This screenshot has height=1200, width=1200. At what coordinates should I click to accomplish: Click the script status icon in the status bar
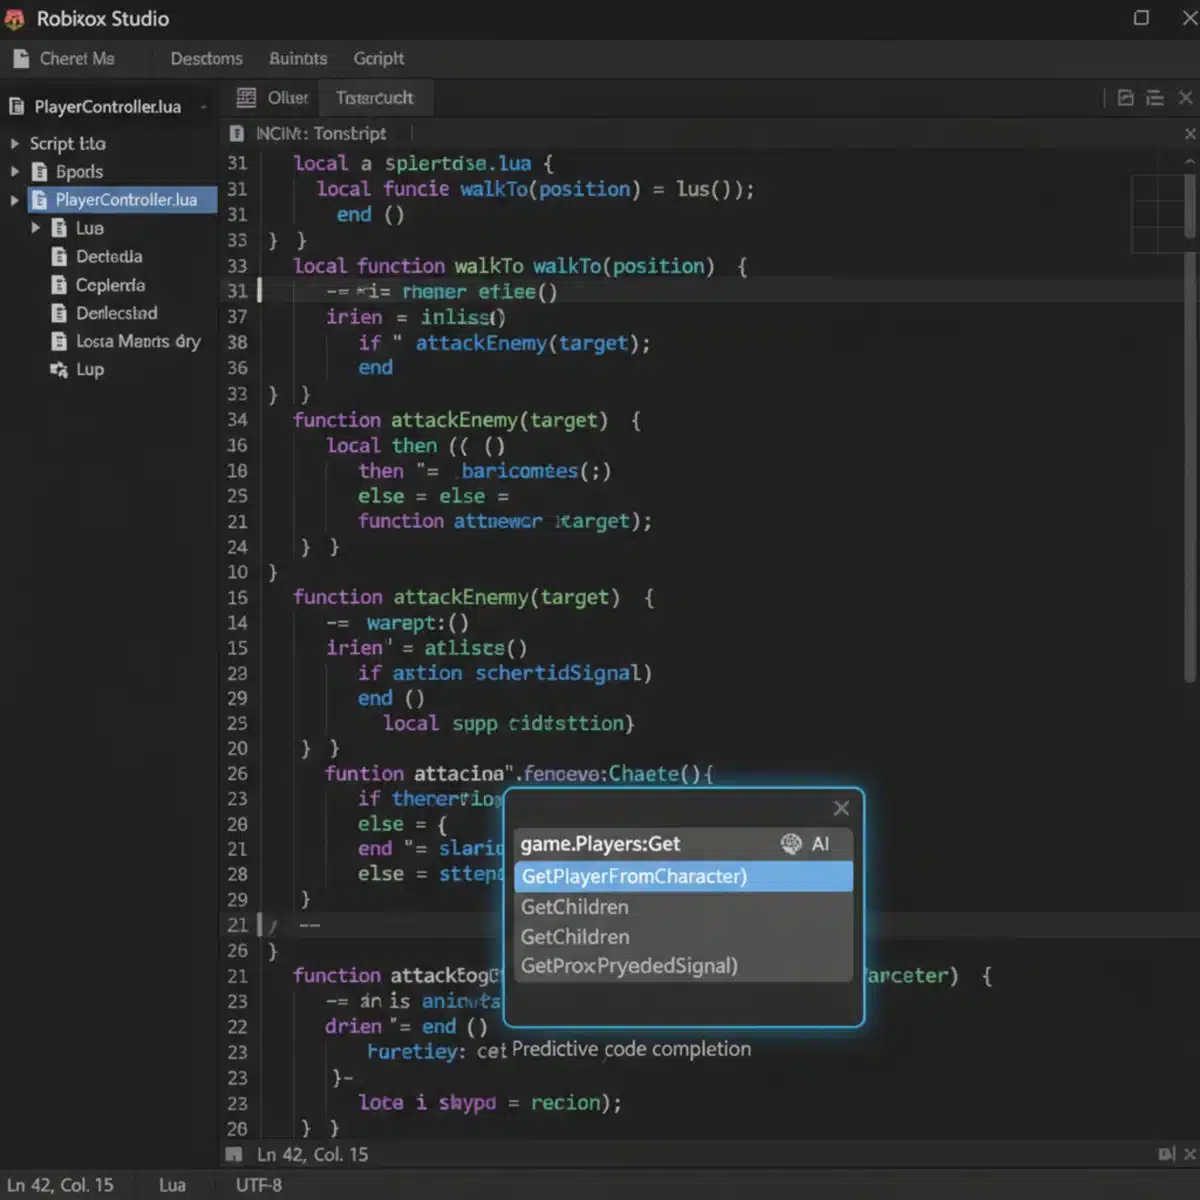[x=234, y=1154]
